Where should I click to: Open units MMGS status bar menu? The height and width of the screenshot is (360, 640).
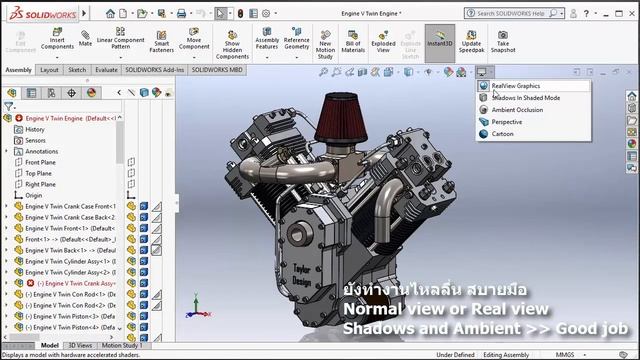(570, 355)
